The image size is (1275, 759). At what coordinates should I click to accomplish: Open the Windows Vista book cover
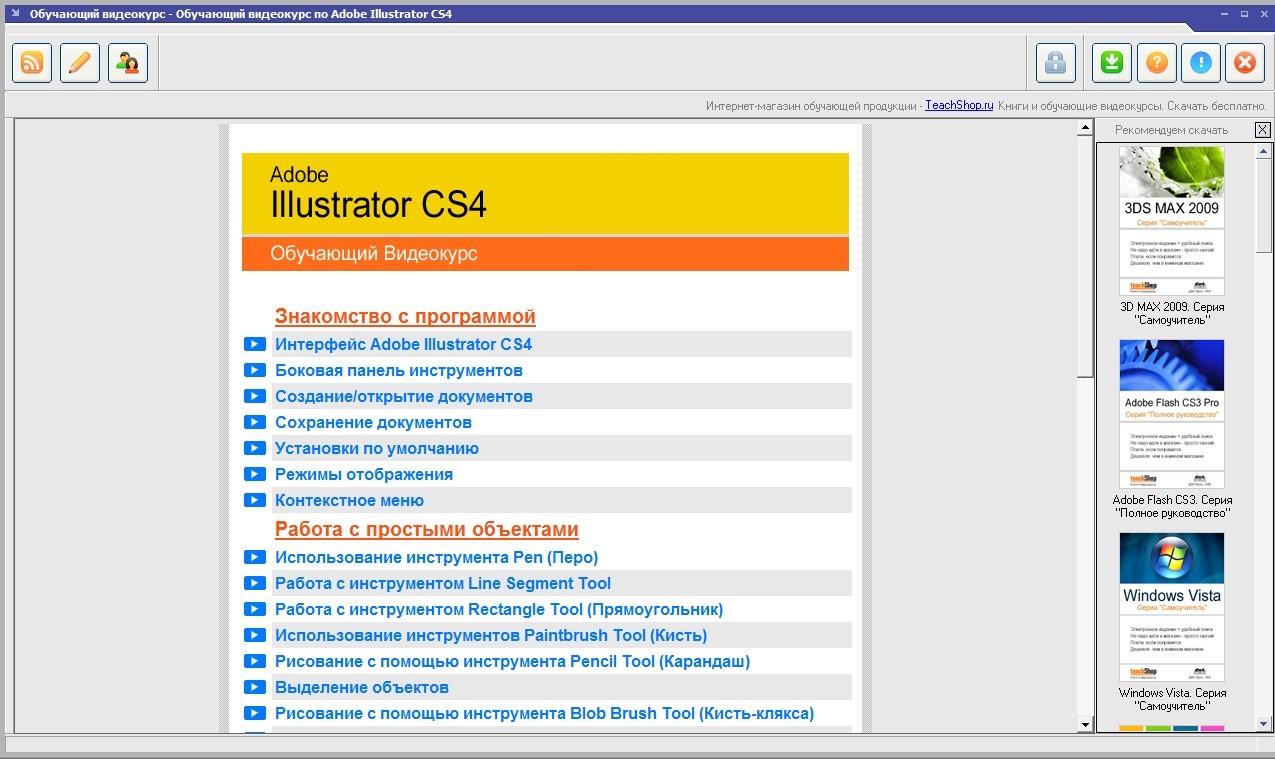(x=1172, y=607)
